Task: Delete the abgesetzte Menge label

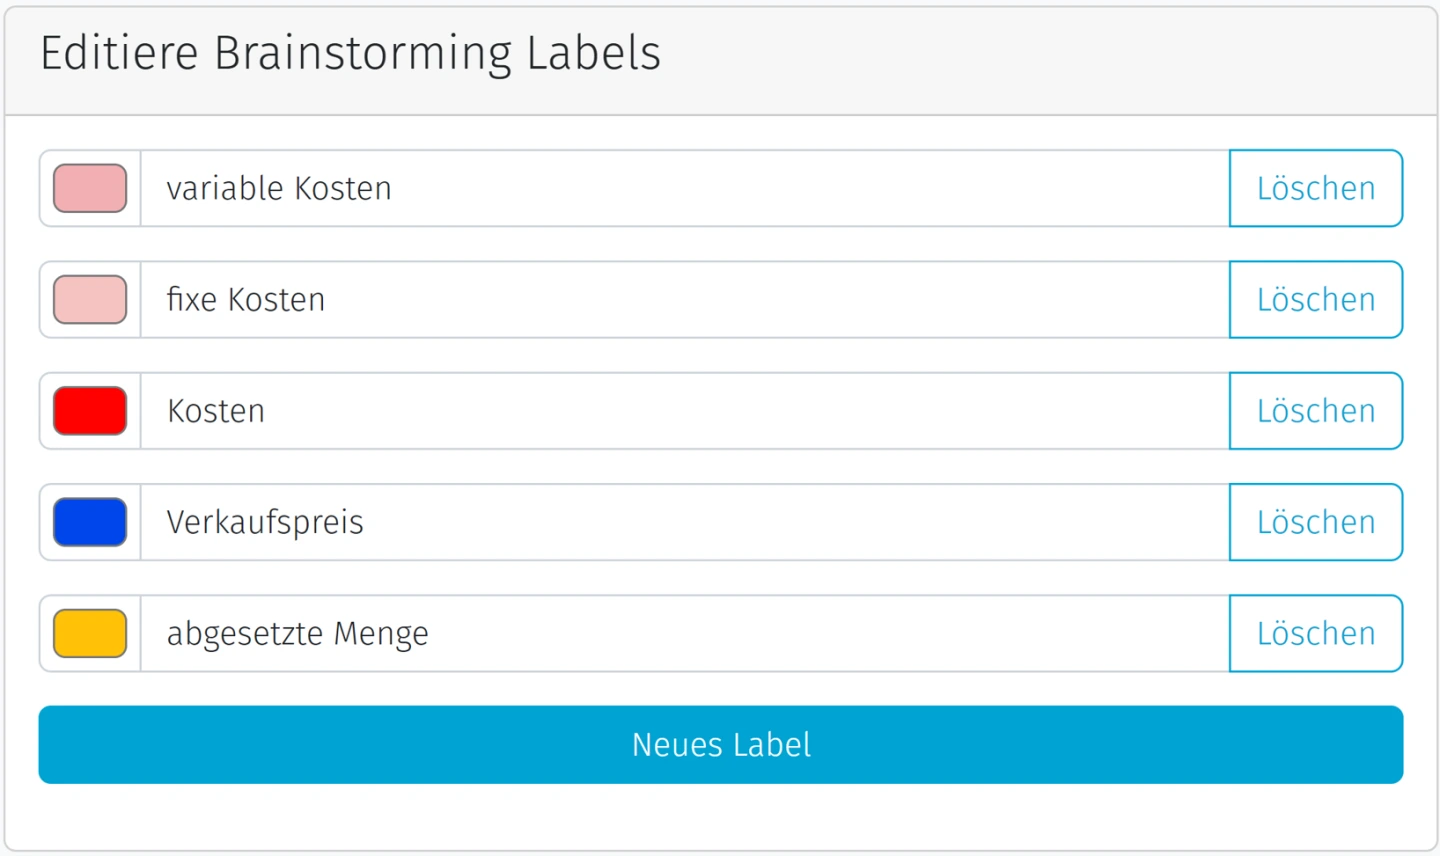Action: tap(1315, 634)
